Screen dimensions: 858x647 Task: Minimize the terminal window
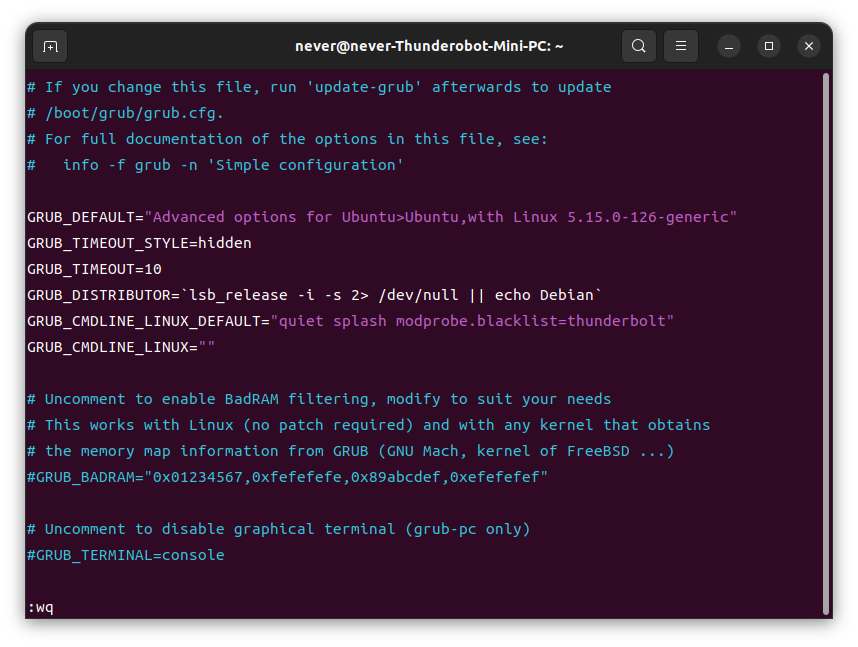(728, 47)
